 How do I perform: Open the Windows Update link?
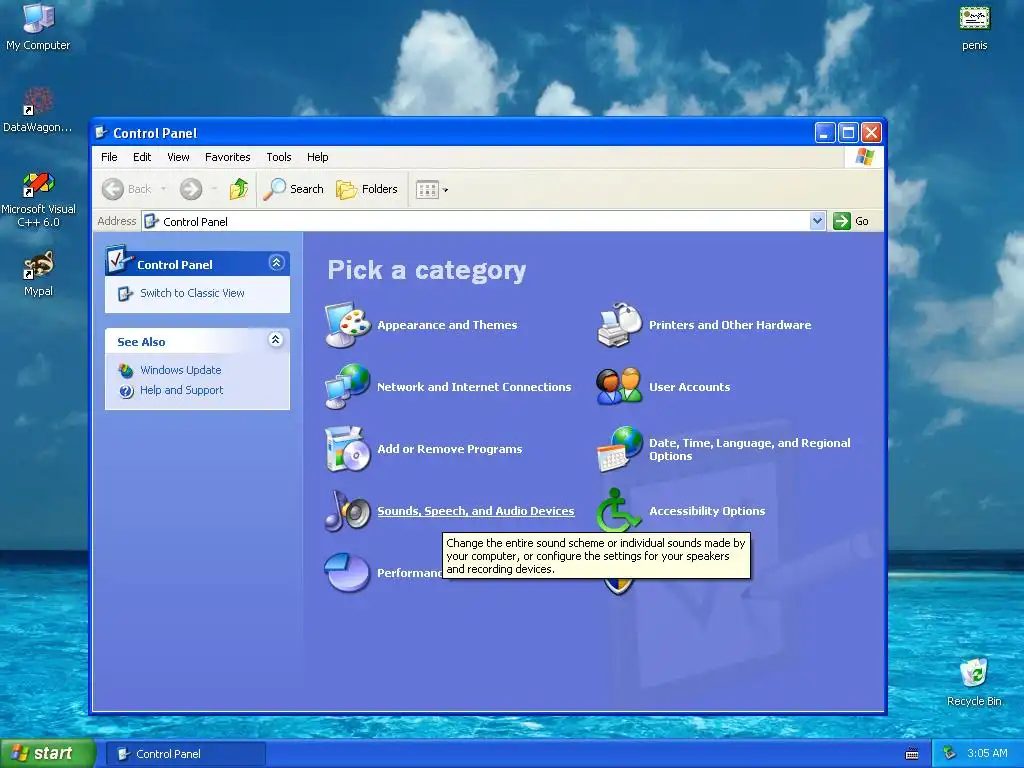point(181,370)
